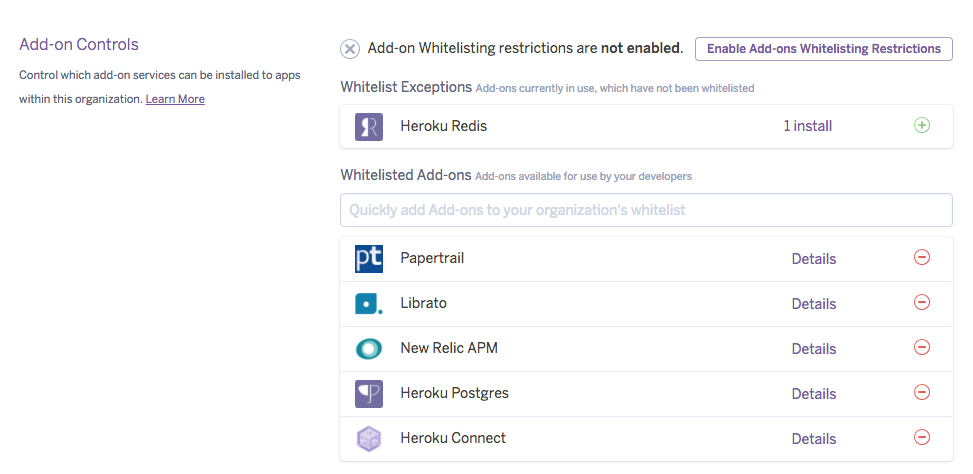The image size is (973, 474).
Task: Click the Heroku Postgres logo icon
Action: 369,394
